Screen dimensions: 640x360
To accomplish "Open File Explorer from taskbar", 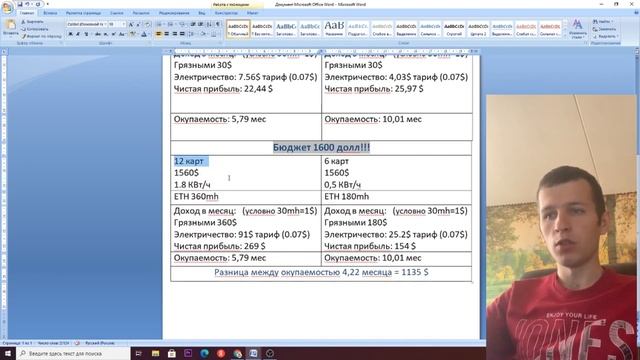I will tap(156, 353).
